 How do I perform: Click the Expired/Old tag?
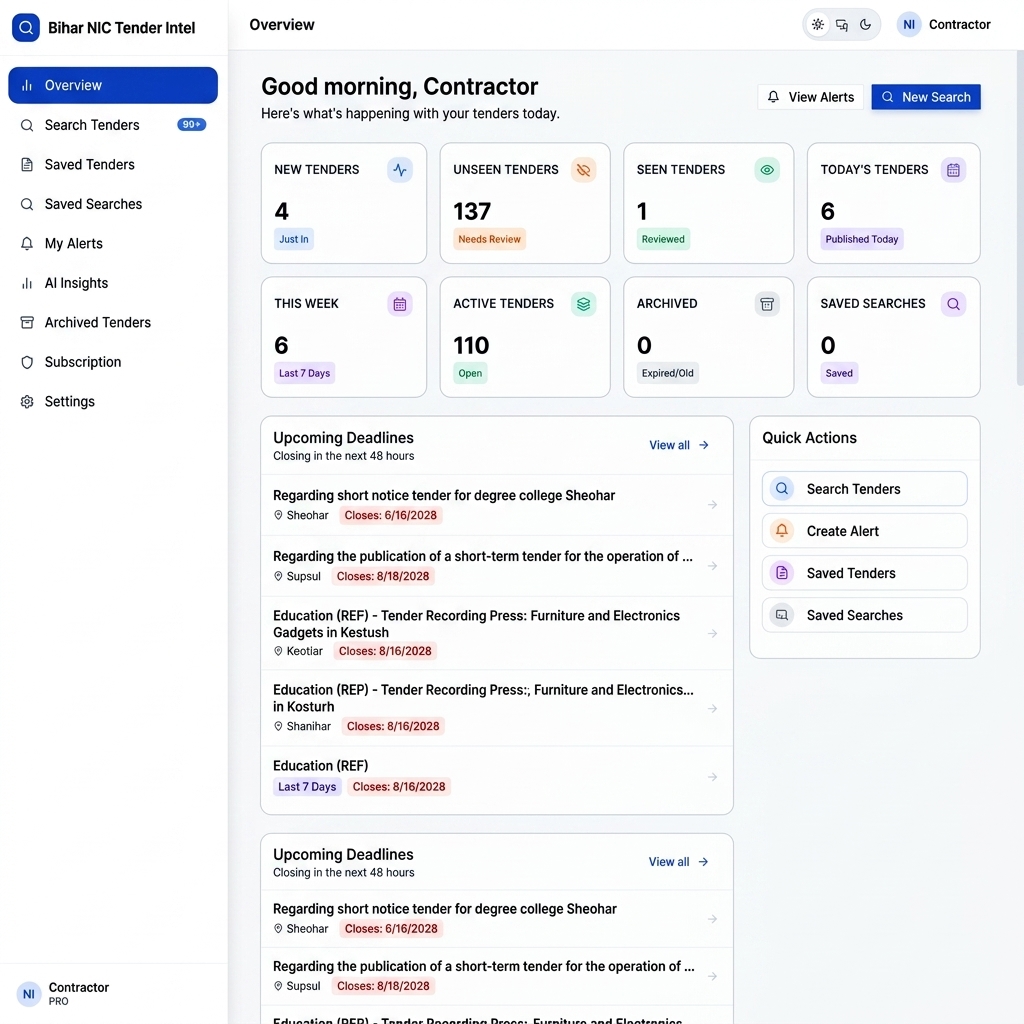667,374
